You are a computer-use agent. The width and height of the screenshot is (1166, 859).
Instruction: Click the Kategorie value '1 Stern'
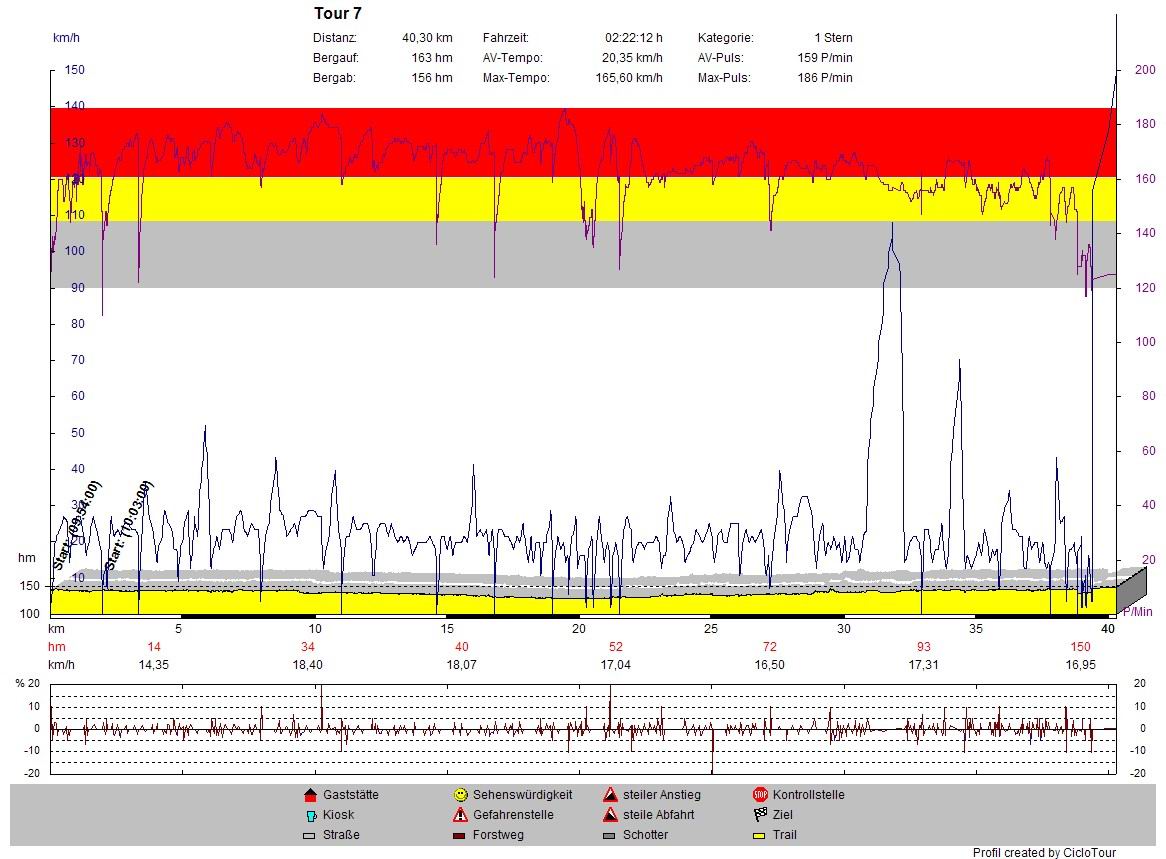[x=833, y=38]
